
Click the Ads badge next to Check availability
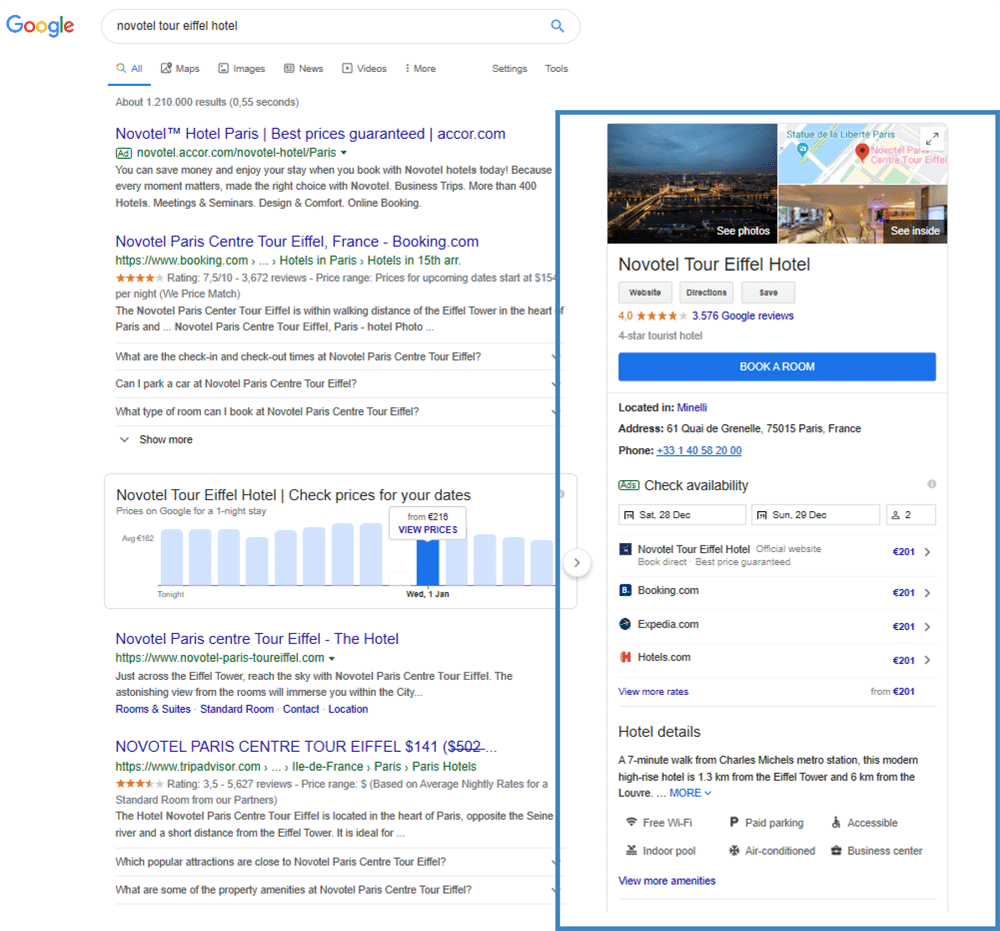click(628, 485)
